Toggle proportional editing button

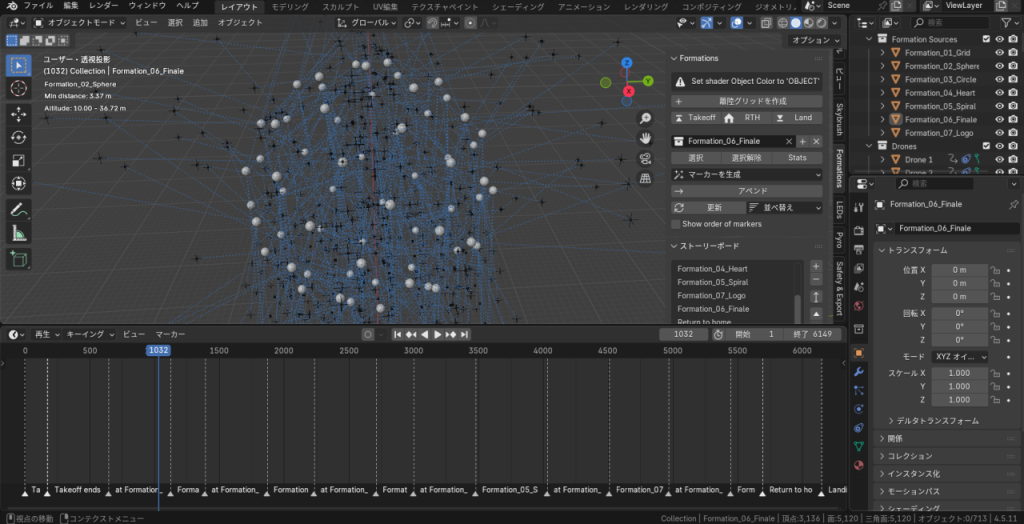click(x=470, y=22)
